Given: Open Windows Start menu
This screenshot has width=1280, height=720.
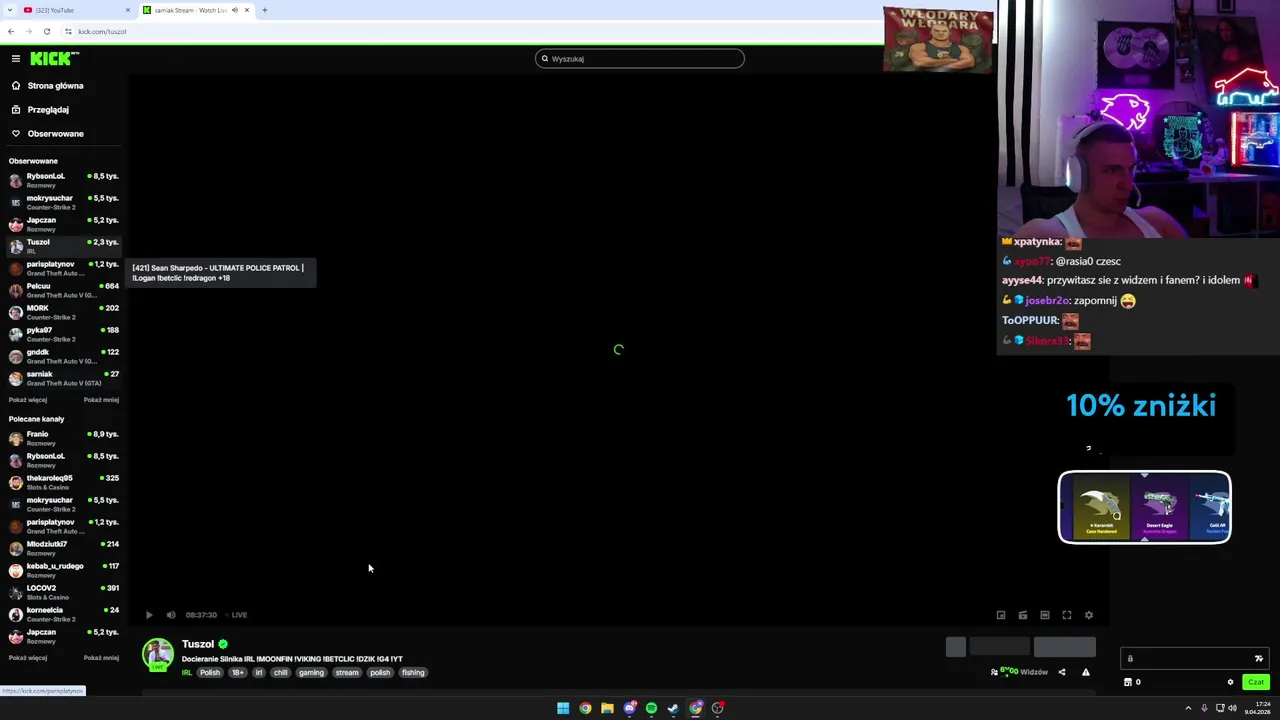Looking at the screenshot, I should (563, 708).
